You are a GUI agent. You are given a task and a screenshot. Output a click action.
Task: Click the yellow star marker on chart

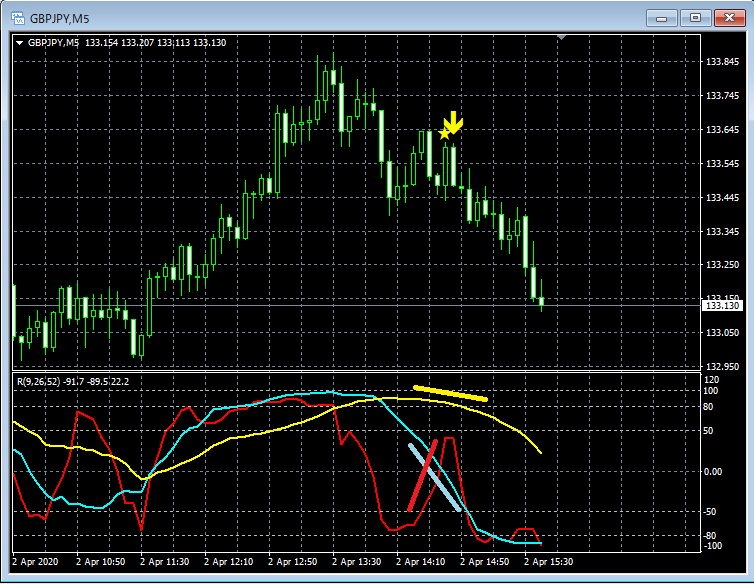pos(444,134)
